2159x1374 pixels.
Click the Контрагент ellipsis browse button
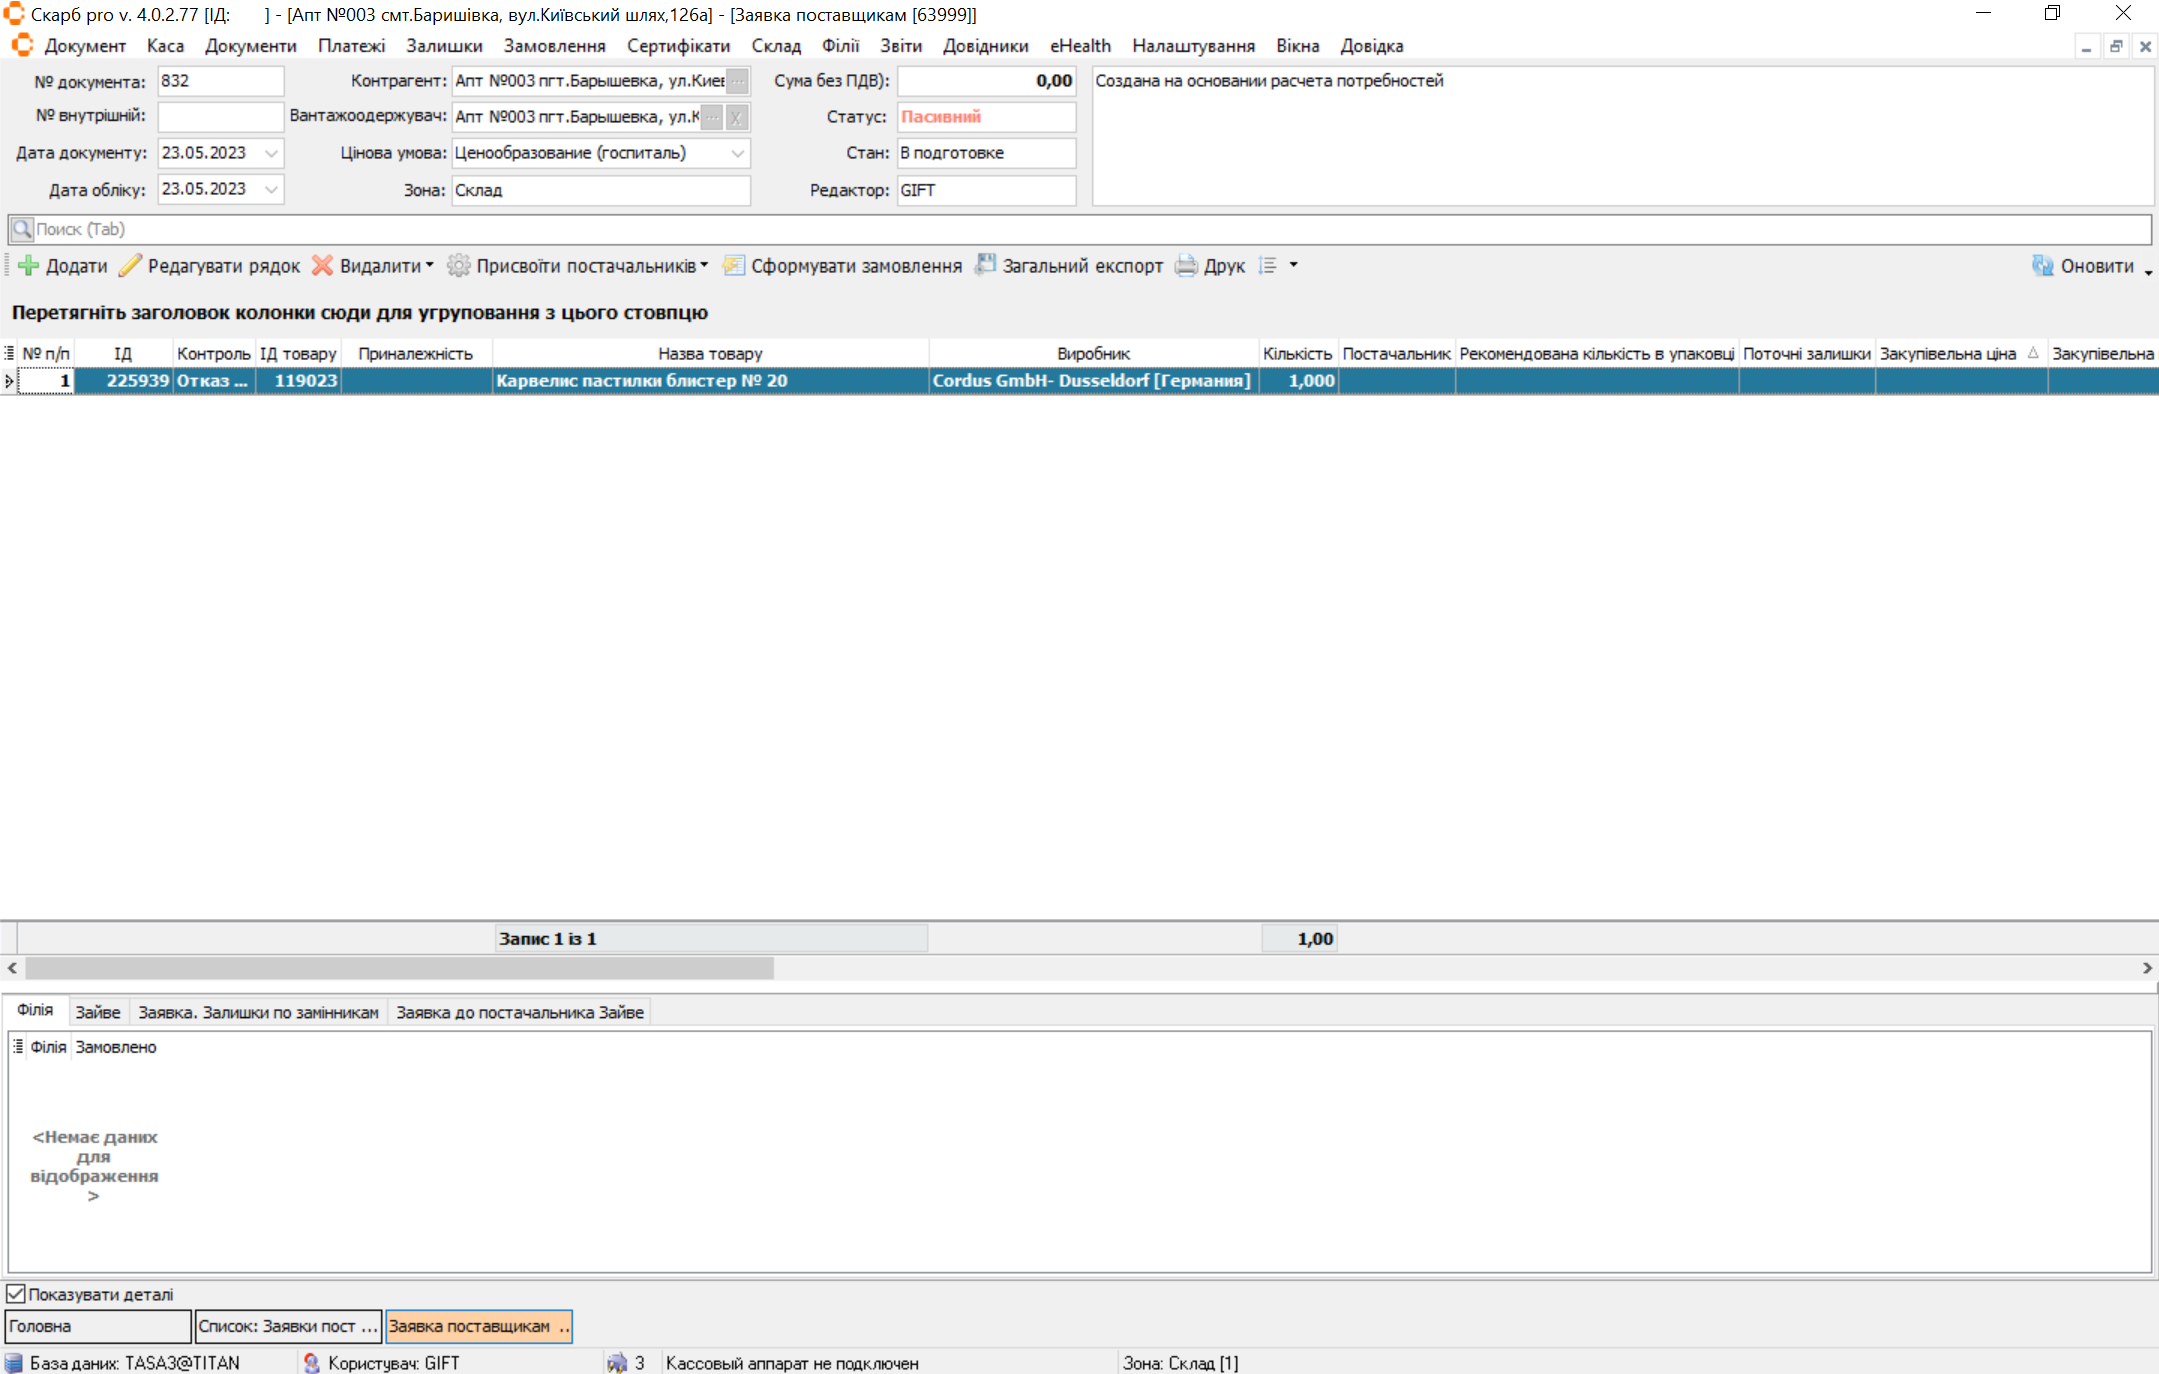pyautogui.click(x=737, y=81)
